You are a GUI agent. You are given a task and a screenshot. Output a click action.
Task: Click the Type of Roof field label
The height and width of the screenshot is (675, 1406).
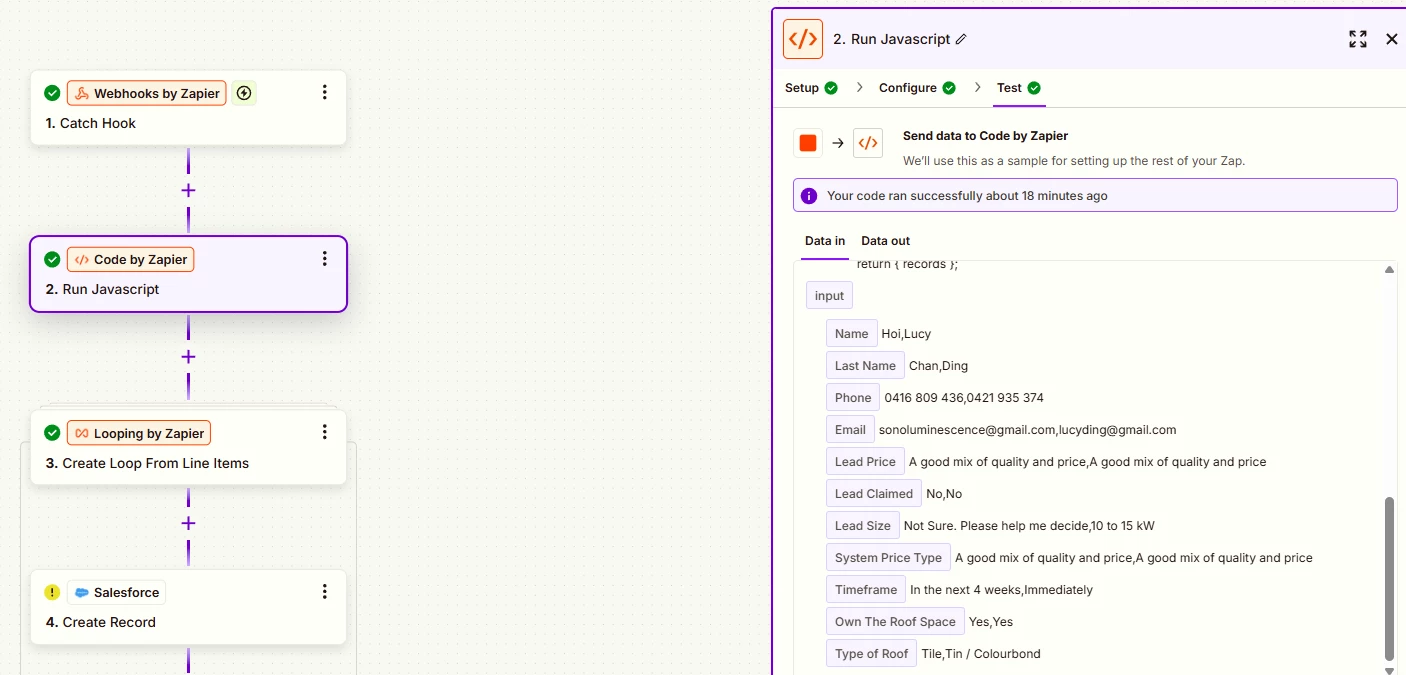(x=871, y=653)
